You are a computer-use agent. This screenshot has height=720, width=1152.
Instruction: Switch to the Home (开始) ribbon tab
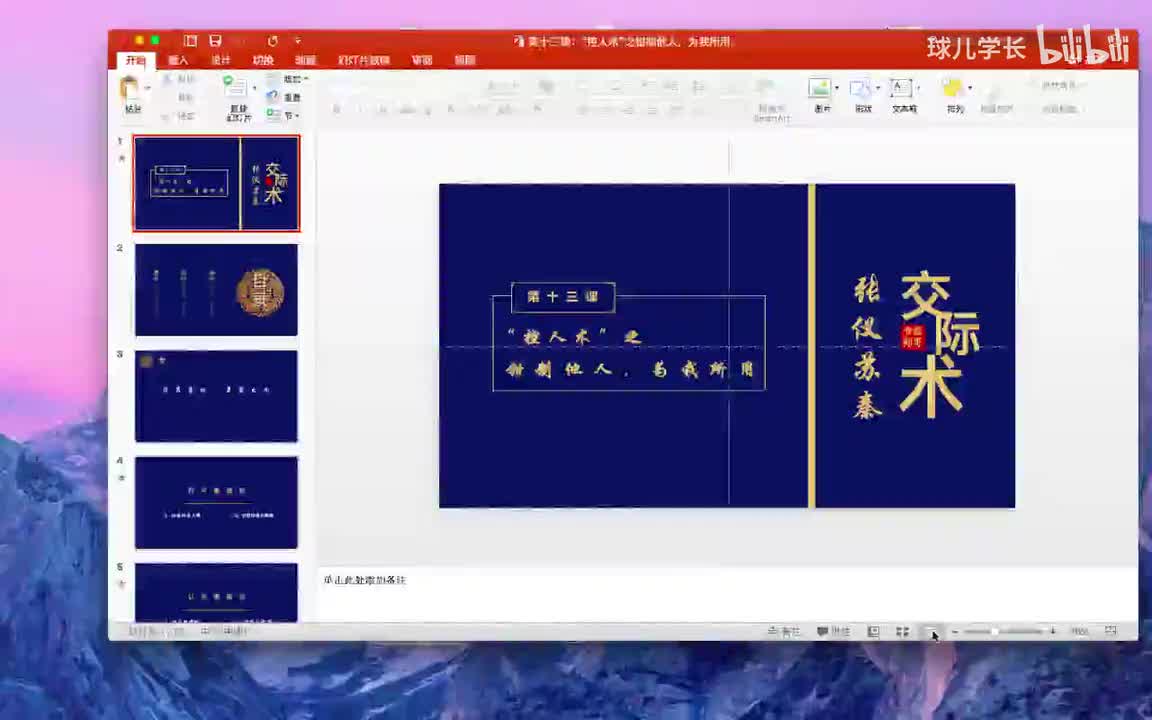pos(136,60)
